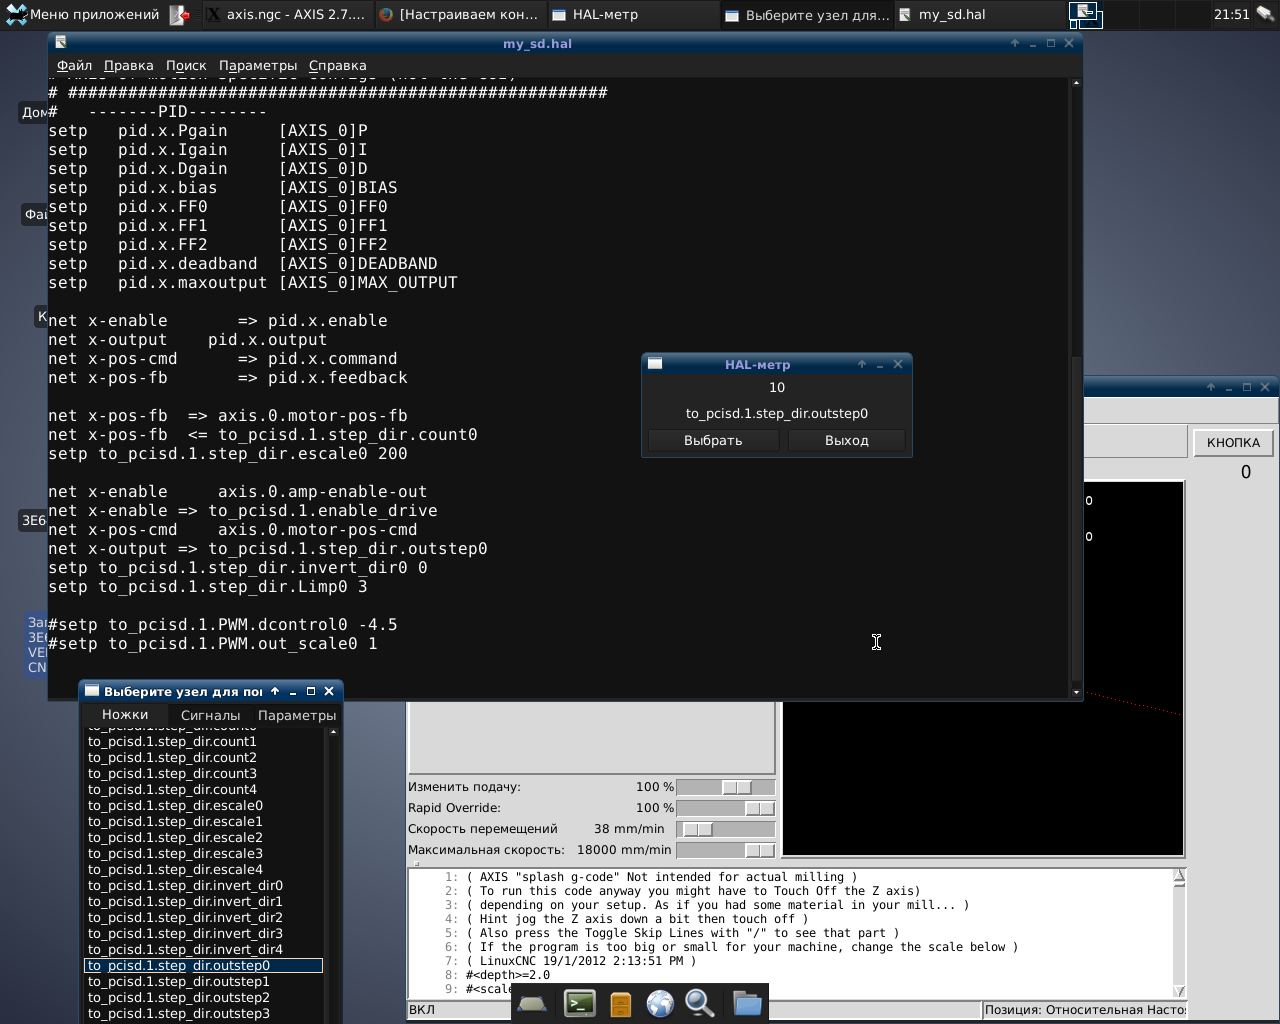Select to_pcisd.1.step_dir.escale0 in pin list
This screenshot has width=1280, height=1024.
204,805
